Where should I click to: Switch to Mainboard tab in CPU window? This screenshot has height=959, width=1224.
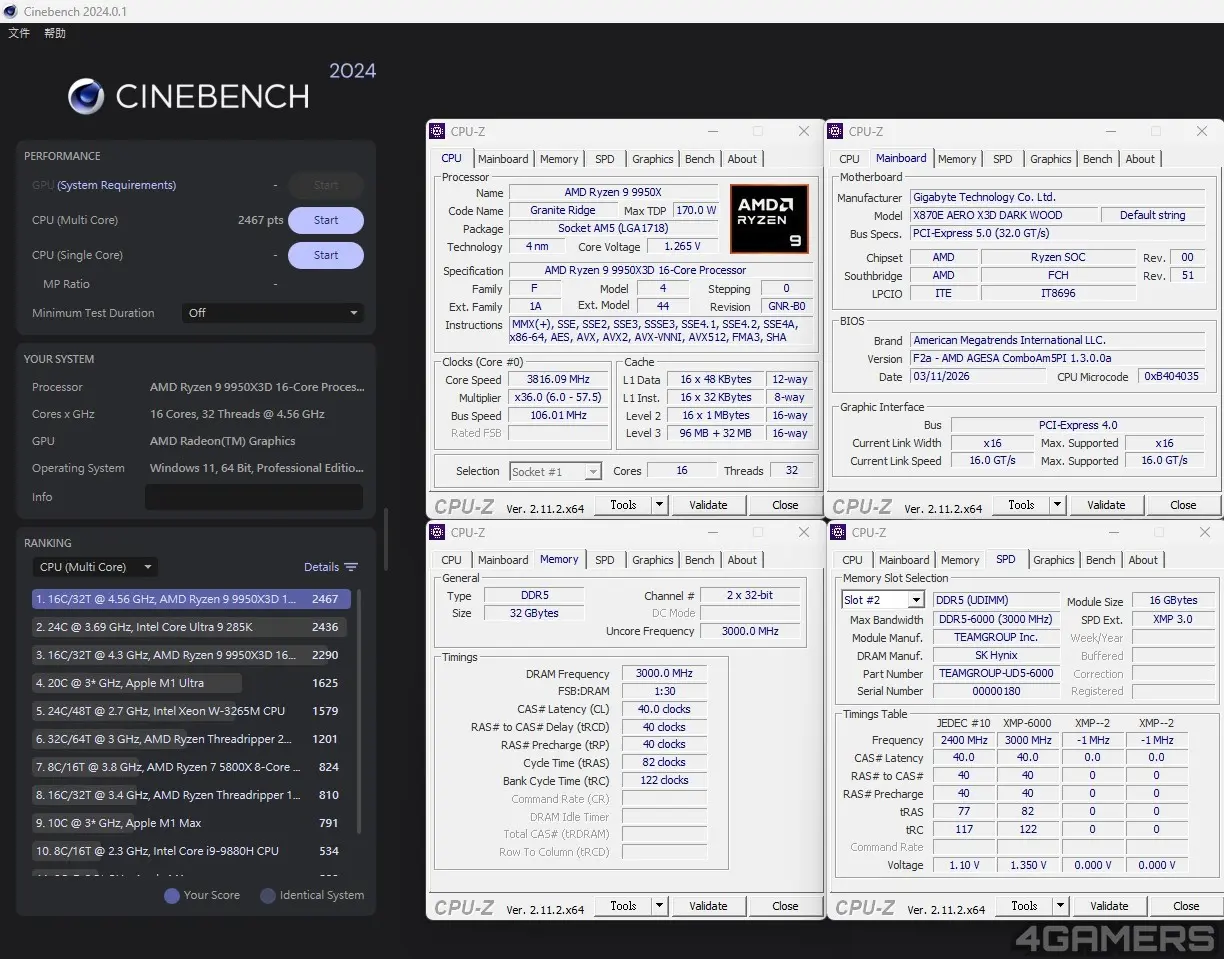503,159
